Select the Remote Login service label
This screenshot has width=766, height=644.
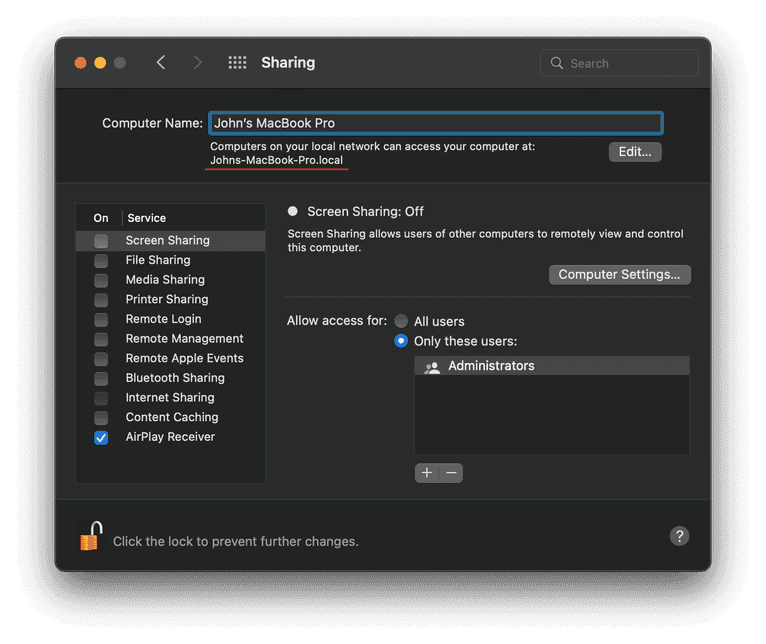click(x=164, y=319)
